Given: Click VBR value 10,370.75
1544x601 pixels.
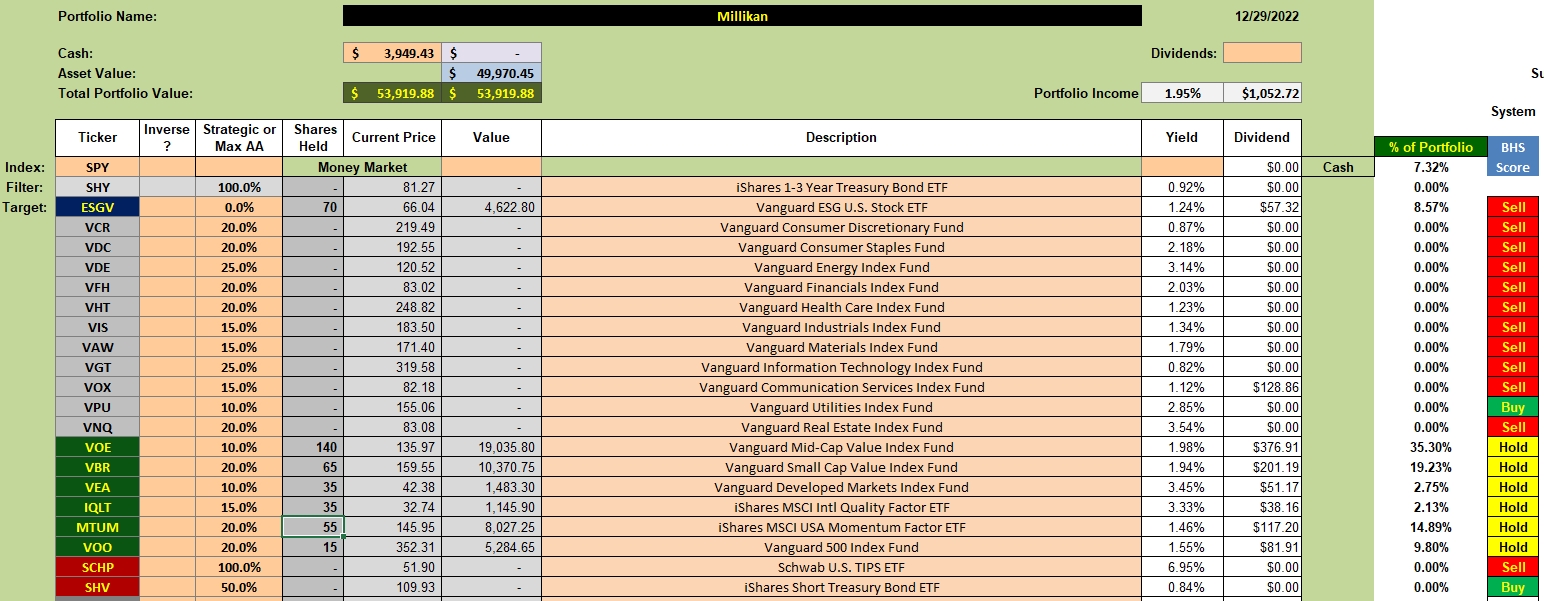Looking at the screenshot, I should (491, 467).
